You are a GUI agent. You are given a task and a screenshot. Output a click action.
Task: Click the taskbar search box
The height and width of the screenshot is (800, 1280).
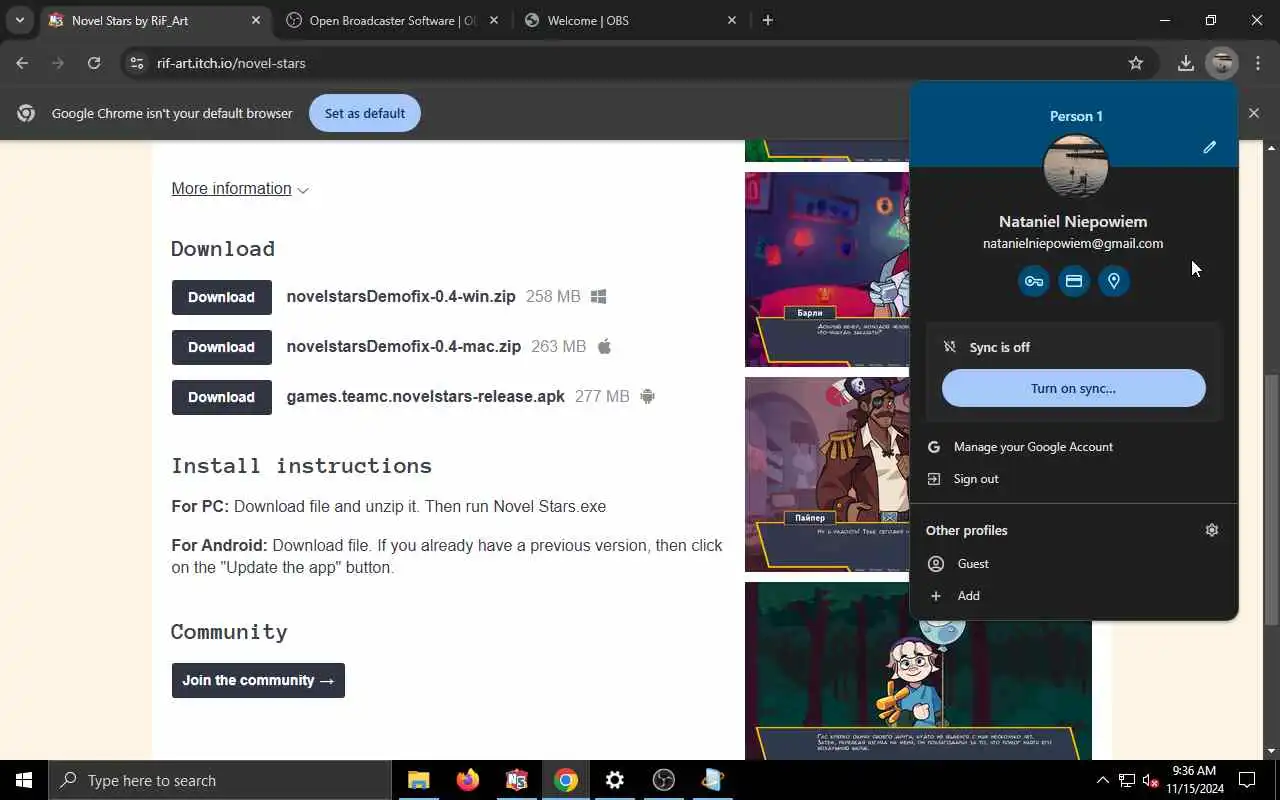(x=220, y=780)
